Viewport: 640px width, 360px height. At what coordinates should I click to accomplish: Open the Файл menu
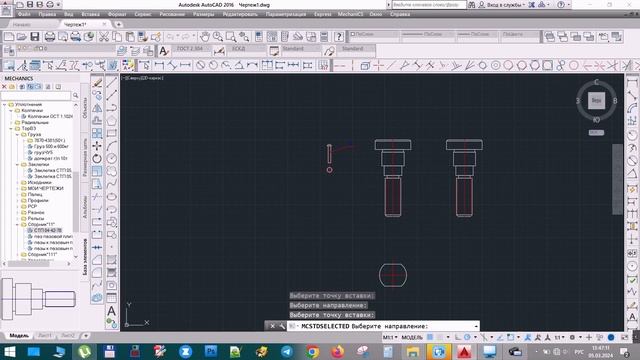[x=24, y=14]
